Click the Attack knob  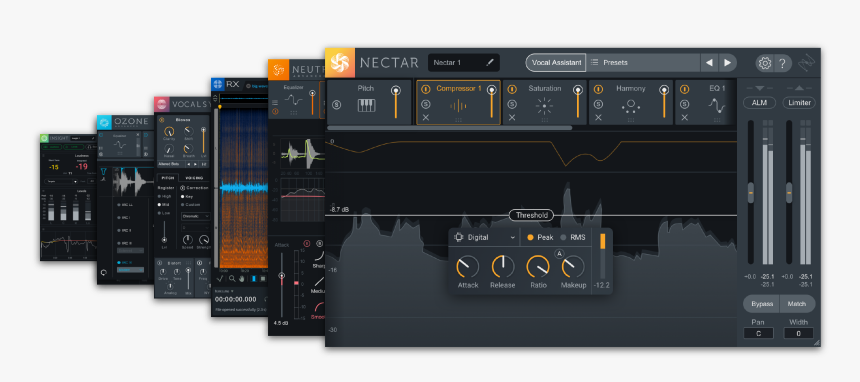(467, 267)
